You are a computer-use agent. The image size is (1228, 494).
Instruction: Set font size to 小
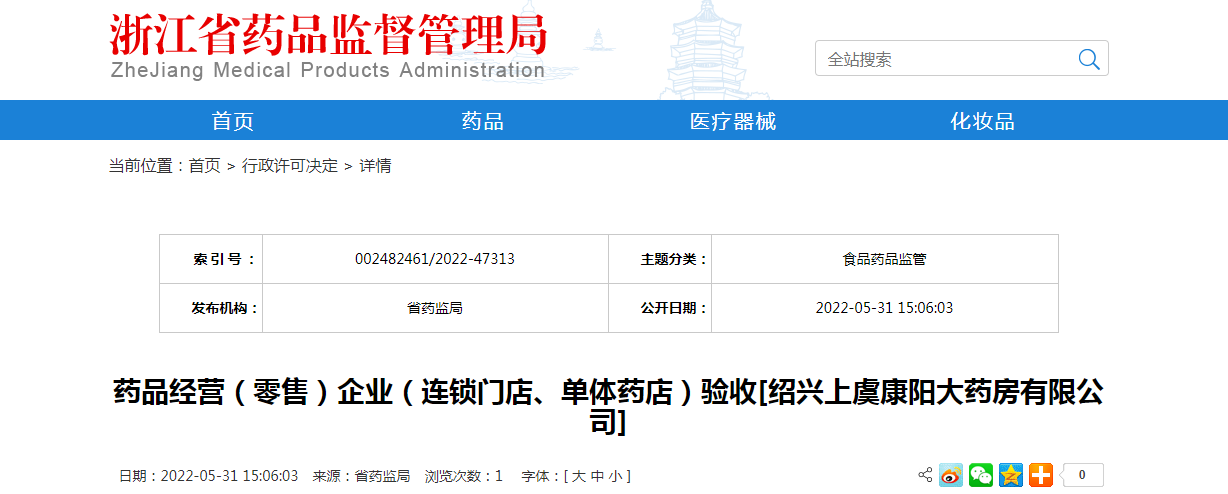click(614, 476)
